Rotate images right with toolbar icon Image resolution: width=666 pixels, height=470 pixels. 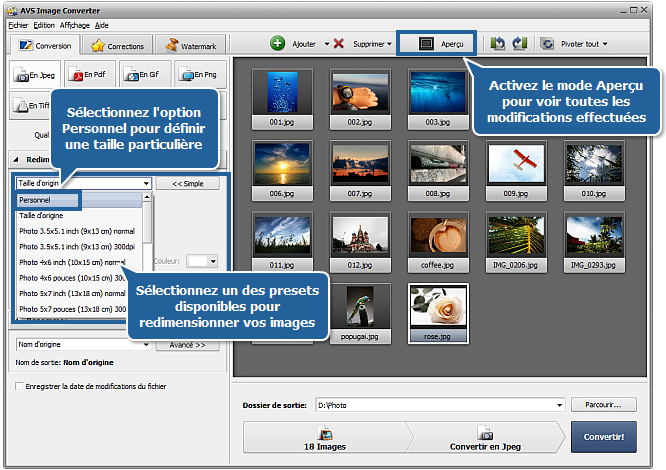[x=519, y=44]
